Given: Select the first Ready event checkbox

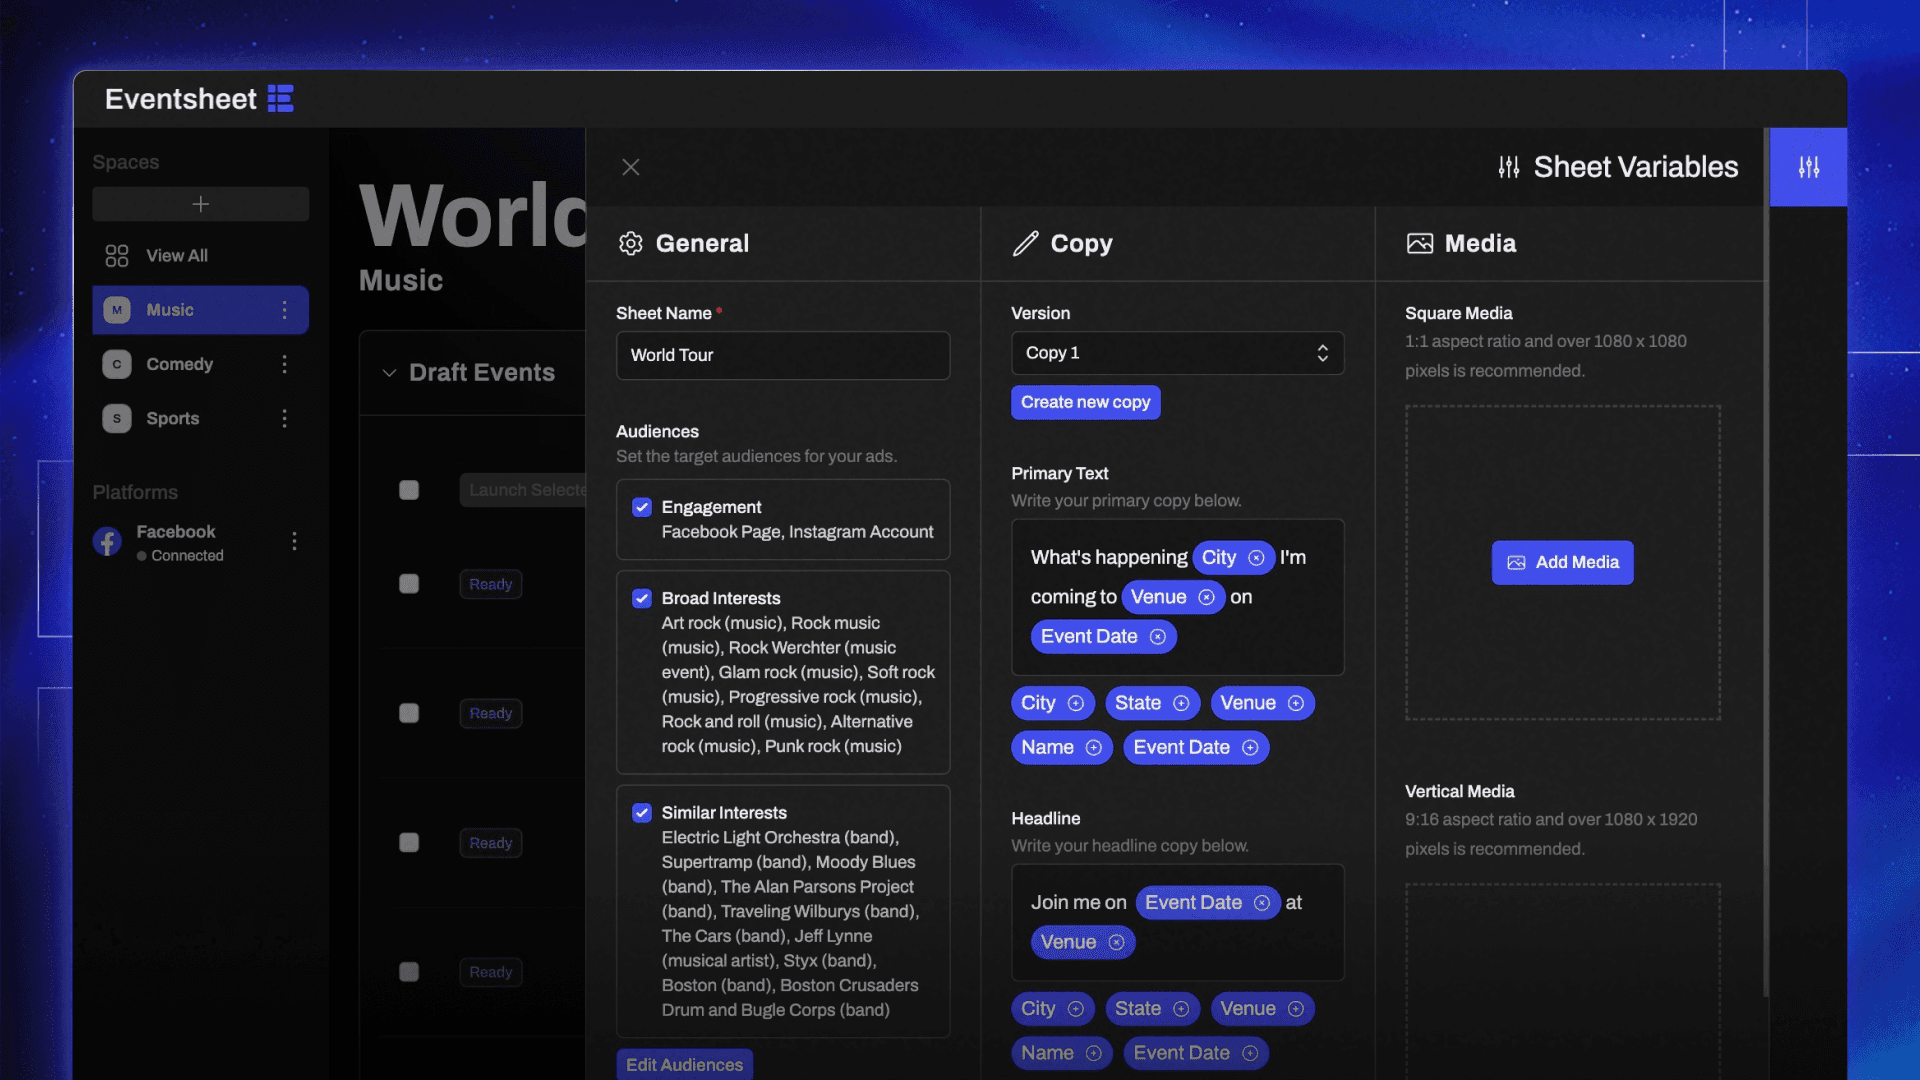Looking at the screenshot, I should (x=408, y=584).
